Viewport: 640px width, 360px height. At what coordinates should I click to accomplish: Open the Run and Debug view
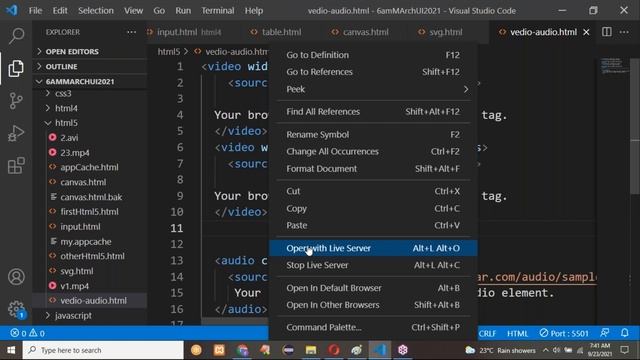click(x=16, y=133)
